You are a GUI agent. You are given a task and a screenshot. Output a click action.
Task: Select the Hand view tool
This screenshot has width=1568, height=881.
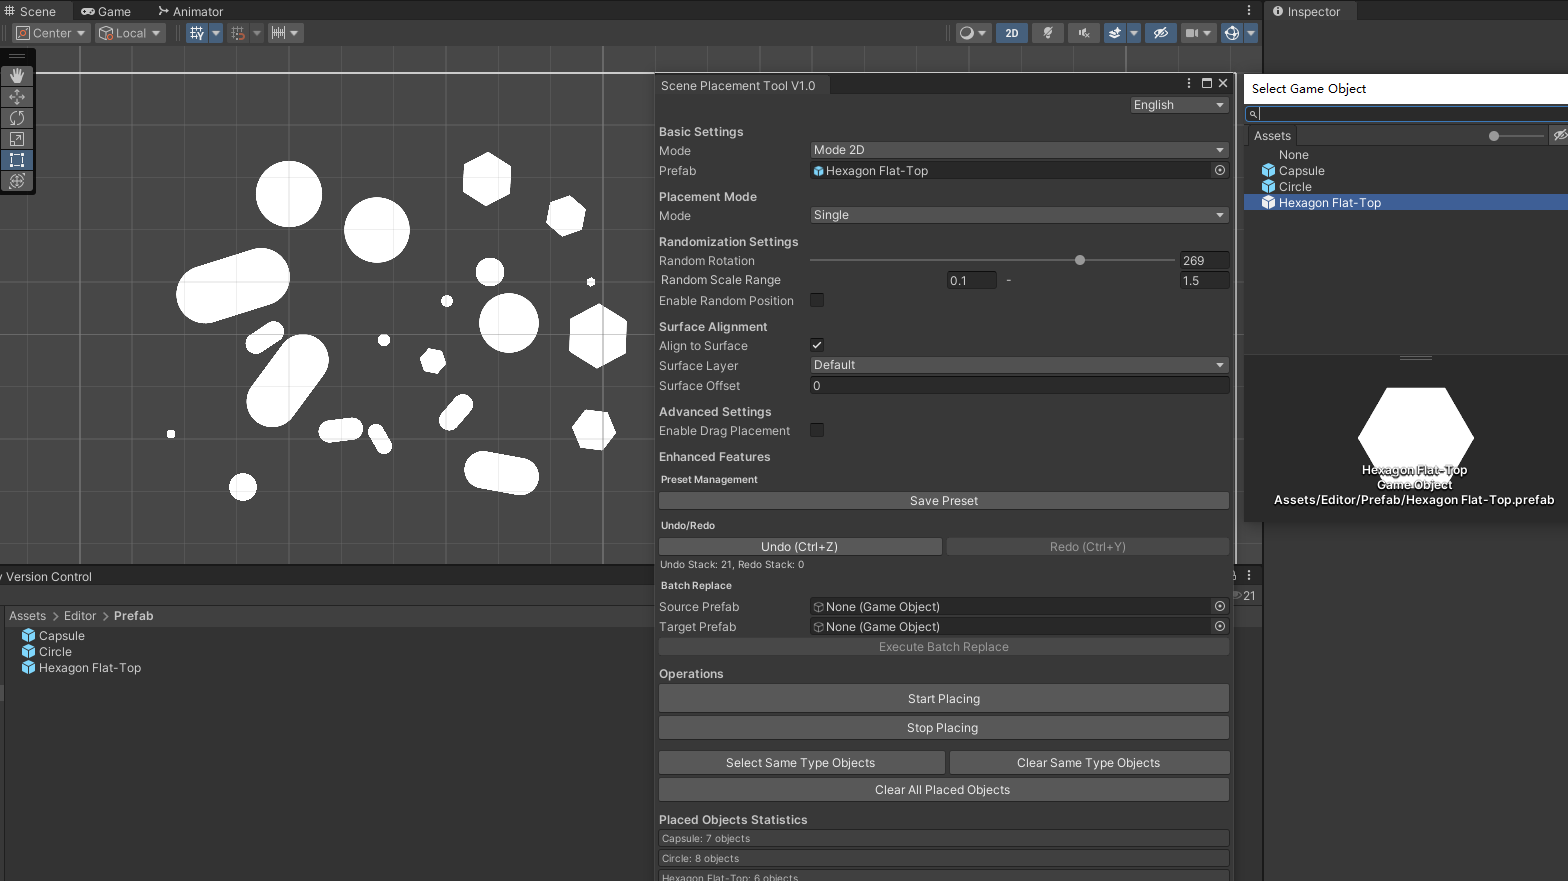(x=17, y=76)
